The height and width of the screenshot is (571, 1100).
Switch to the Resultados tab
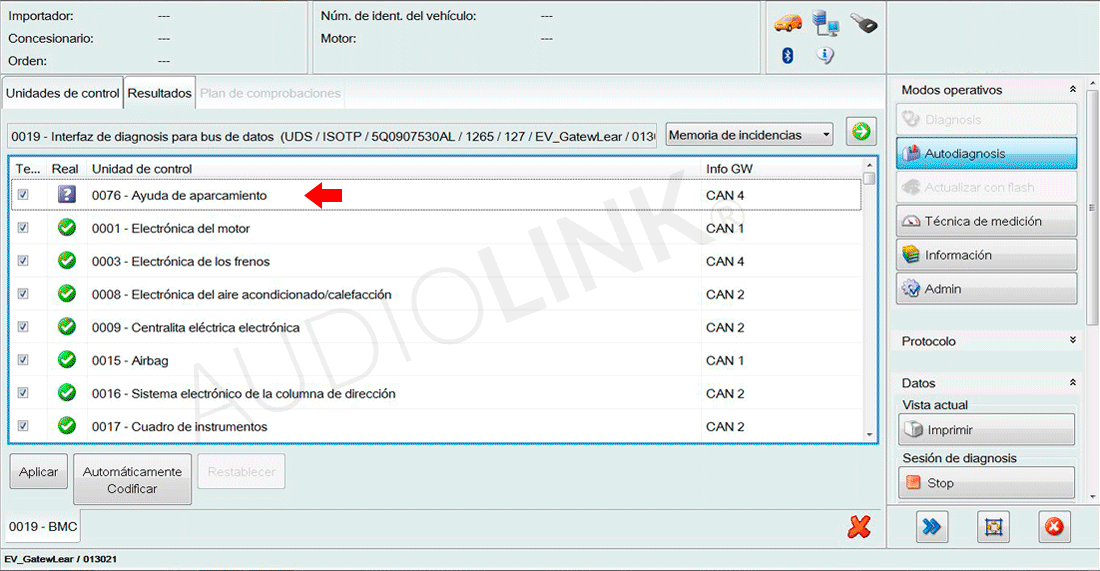pos(159,93)
